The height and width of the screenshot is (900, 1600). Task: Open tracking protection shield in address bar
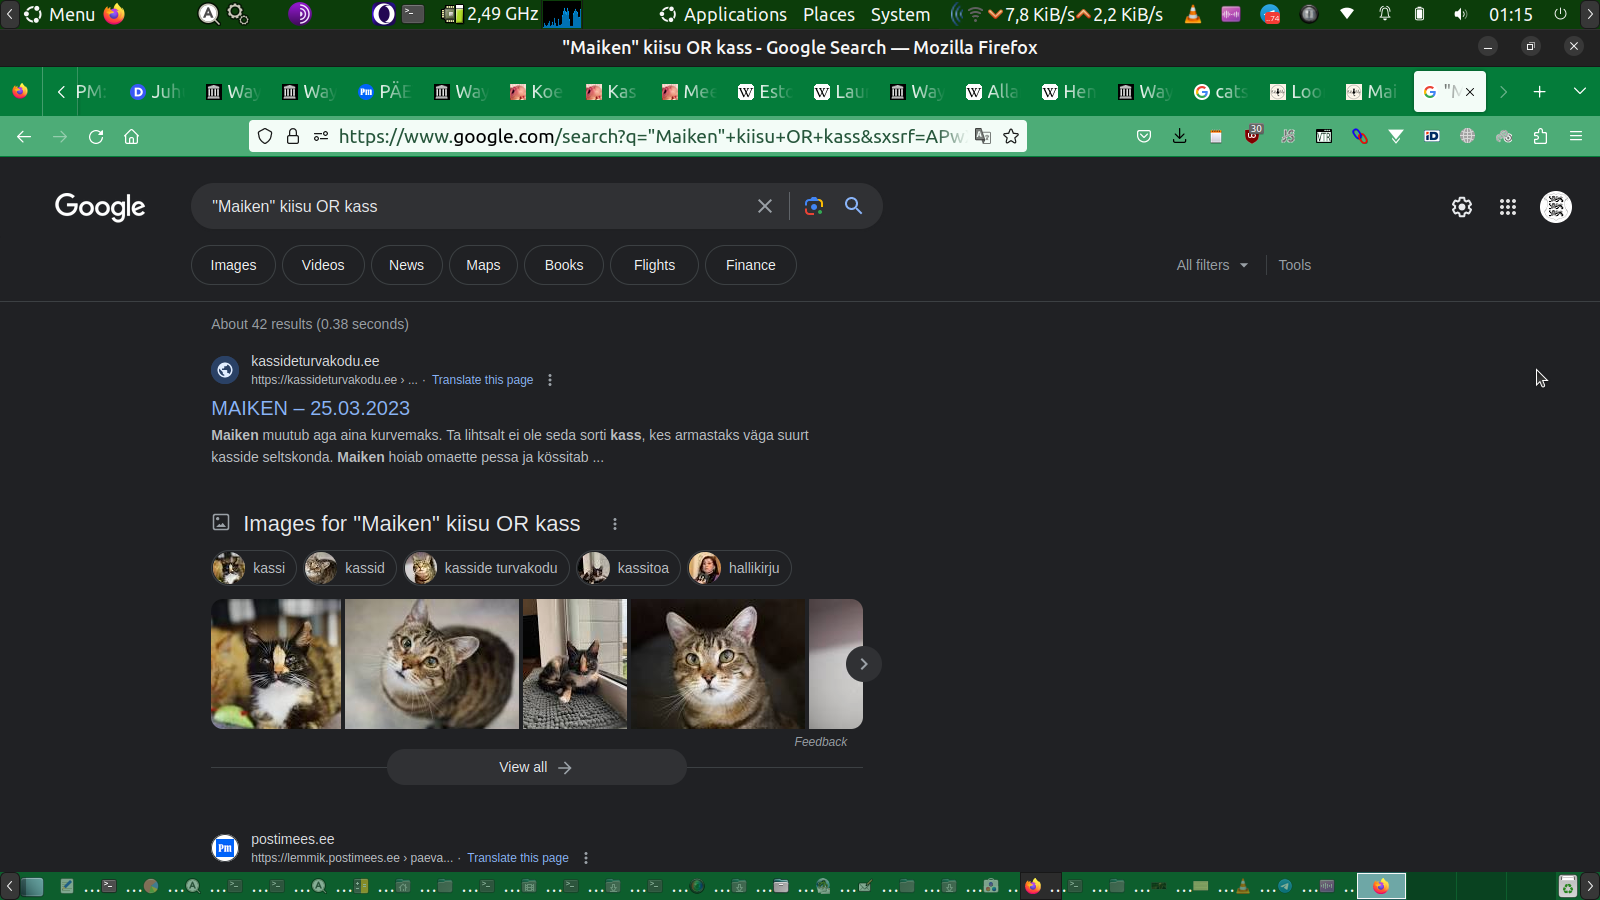(265, 137)
